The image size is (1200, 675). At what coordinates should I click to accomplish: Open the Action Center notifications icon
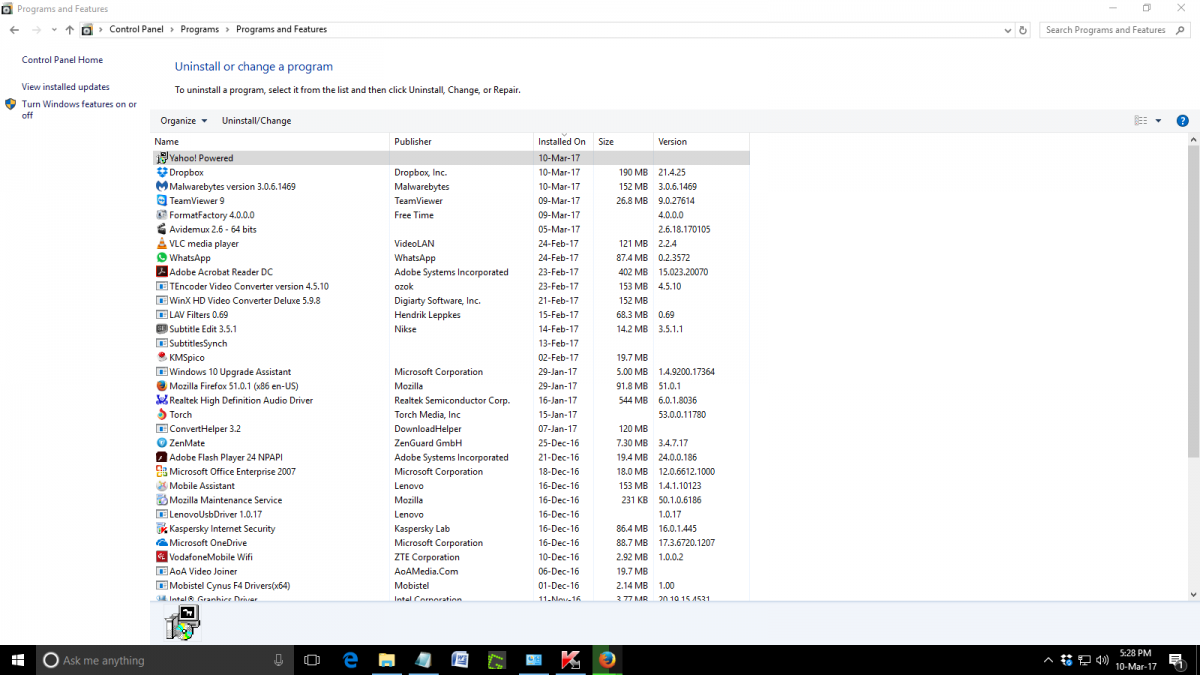(x=1176, y=660)
